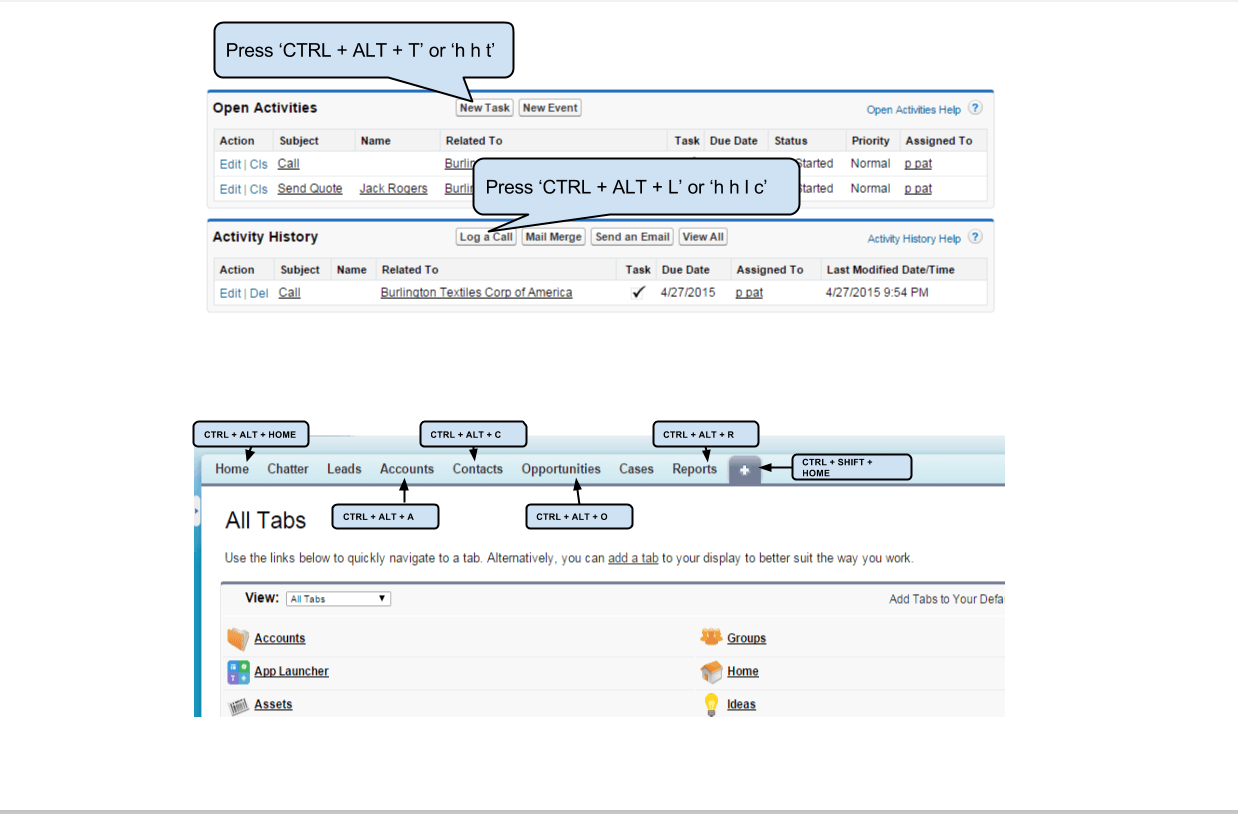Close the Call open activity with Cls
The height and width of the screenshot is (814, 1238).
259,164
